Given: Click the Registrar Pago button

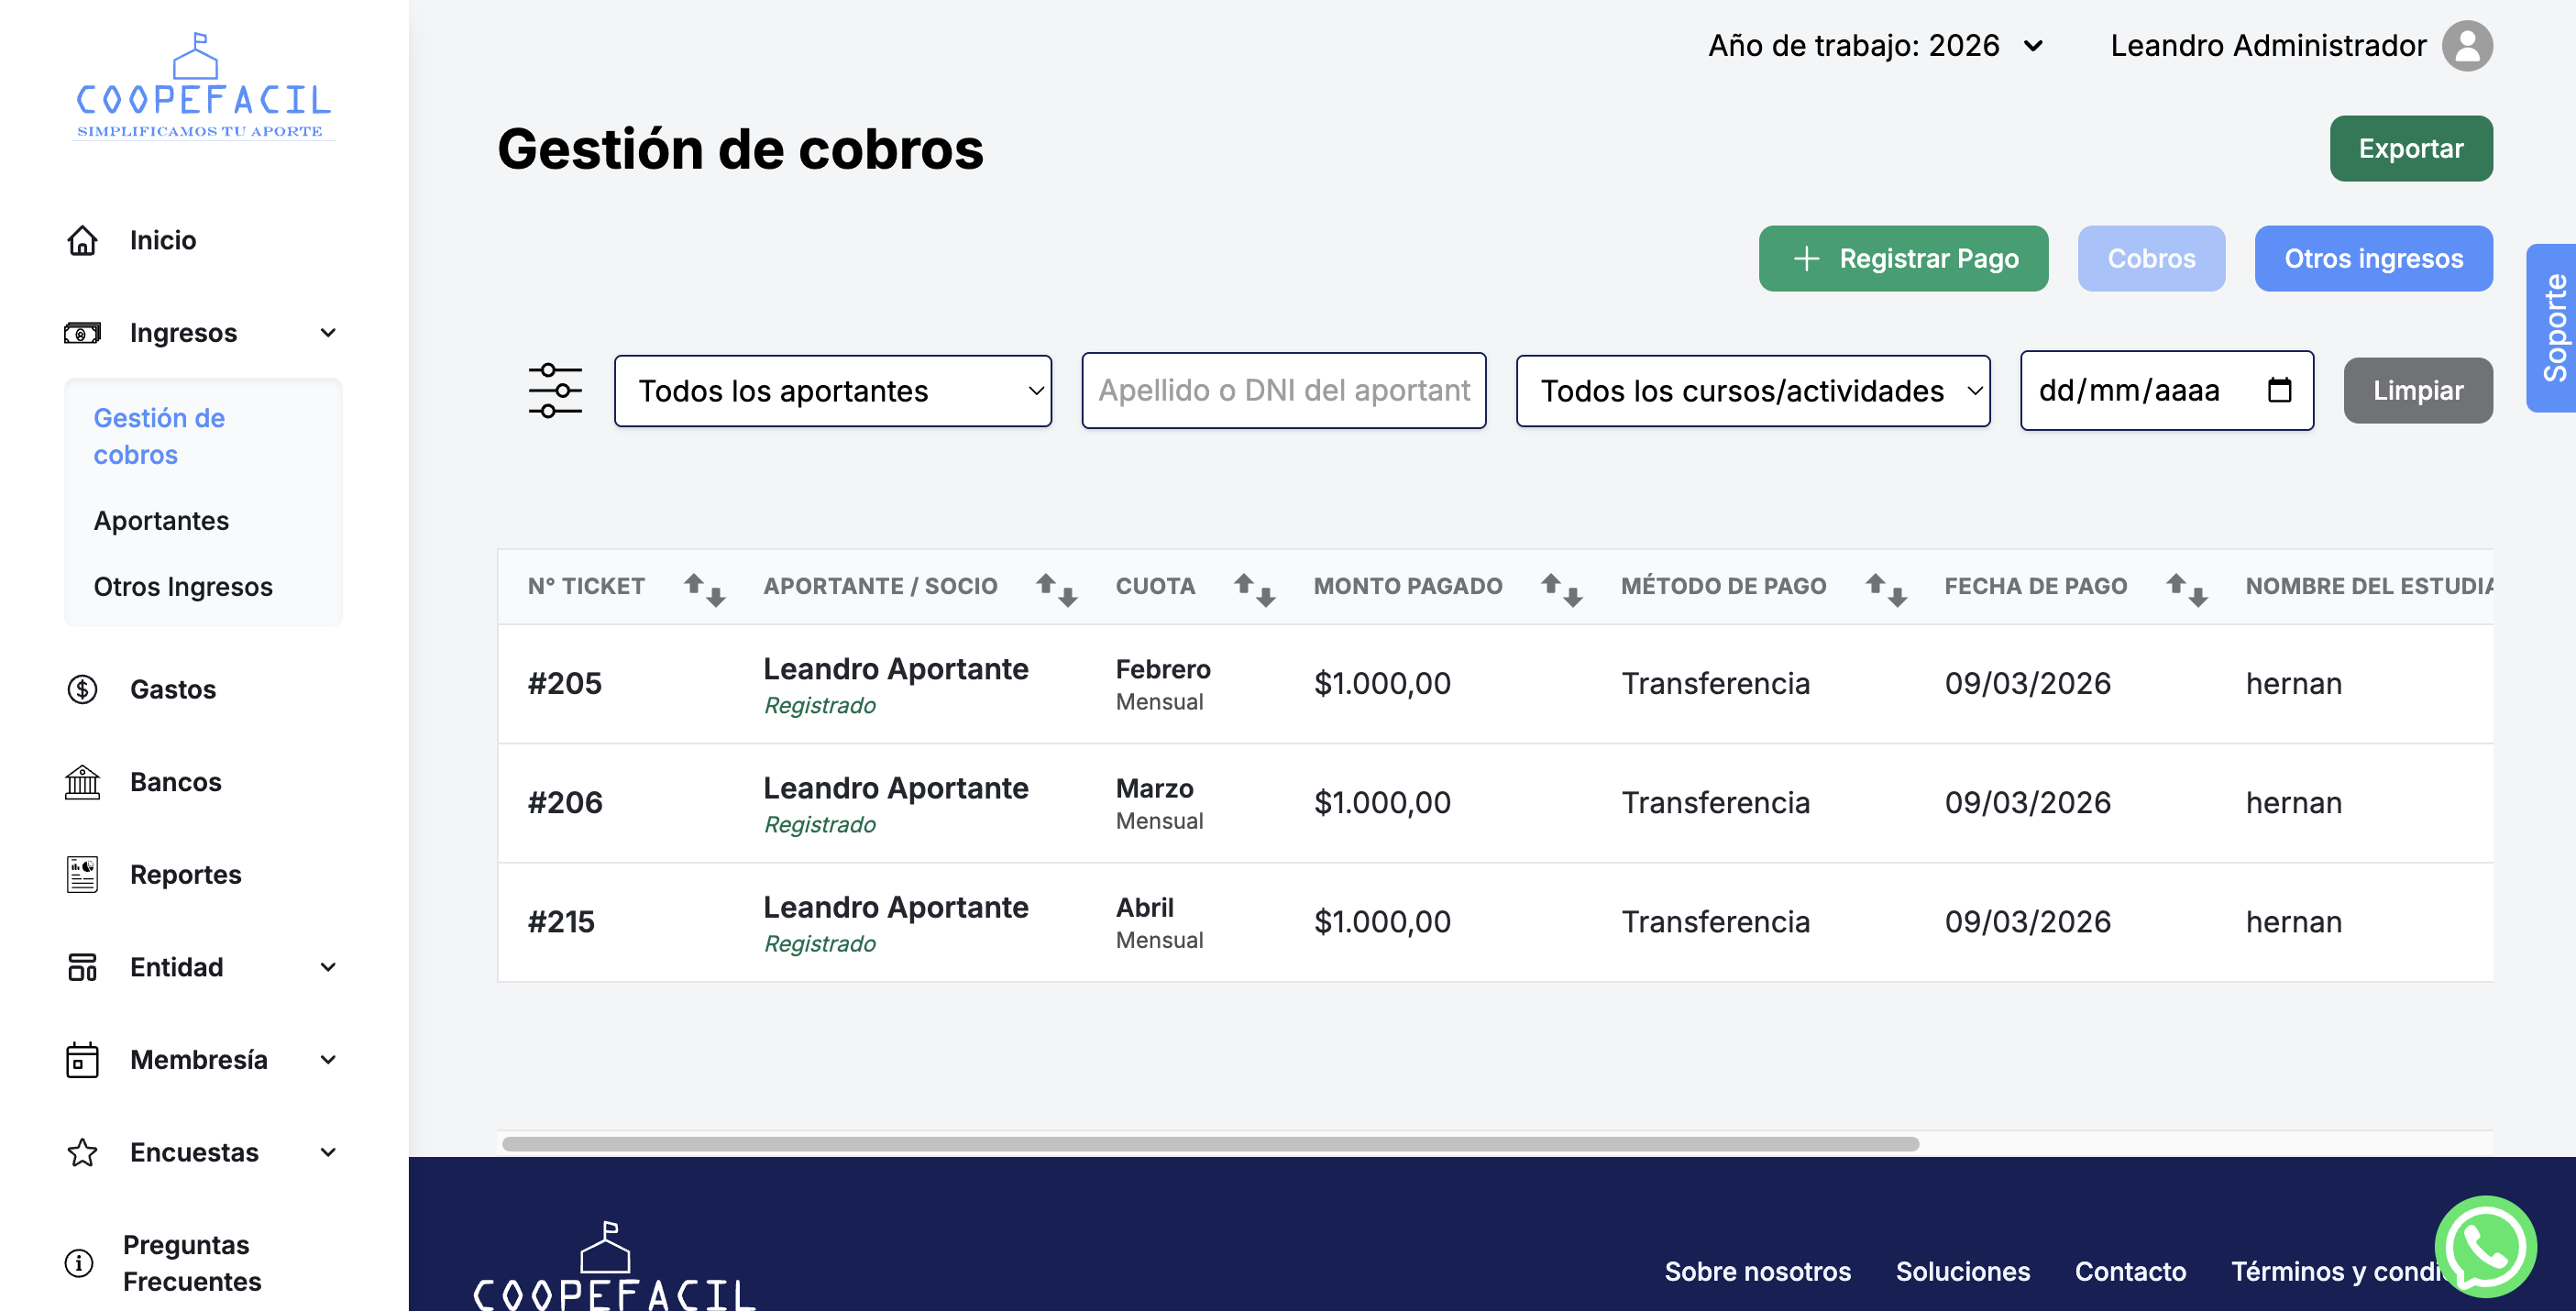Looking at the screenshot, I should tap(1903, 259).
